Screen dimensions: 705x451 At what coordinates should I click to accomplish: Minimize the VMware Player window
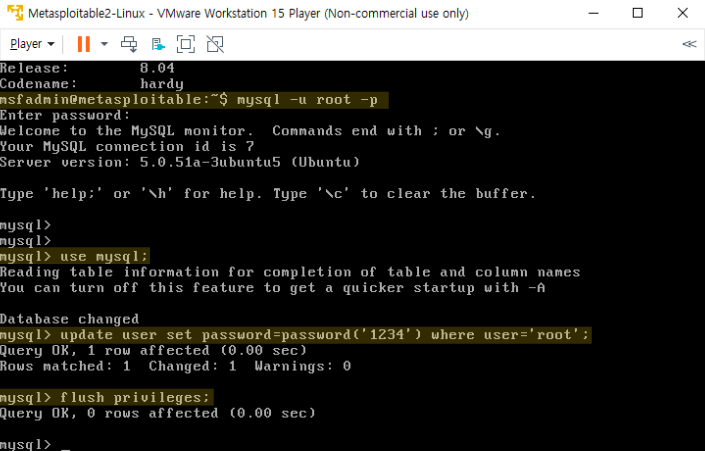pyautogui.click(x=593, y=13)
